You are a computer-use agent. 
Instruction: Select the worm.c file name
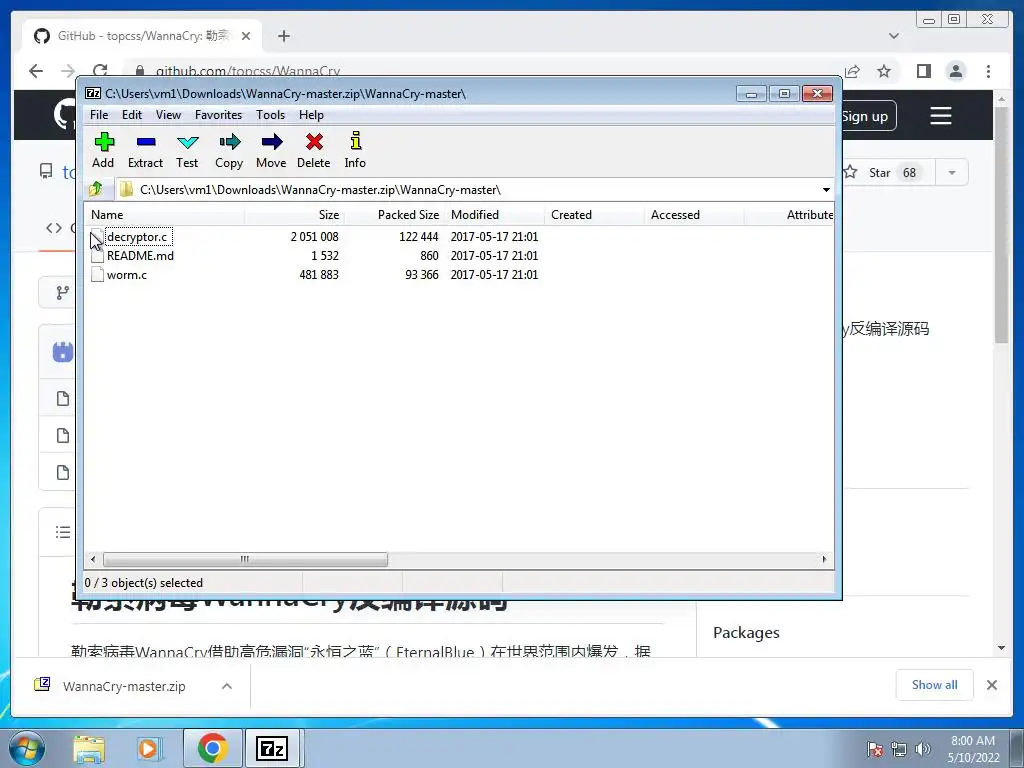[x=127, y=275]
